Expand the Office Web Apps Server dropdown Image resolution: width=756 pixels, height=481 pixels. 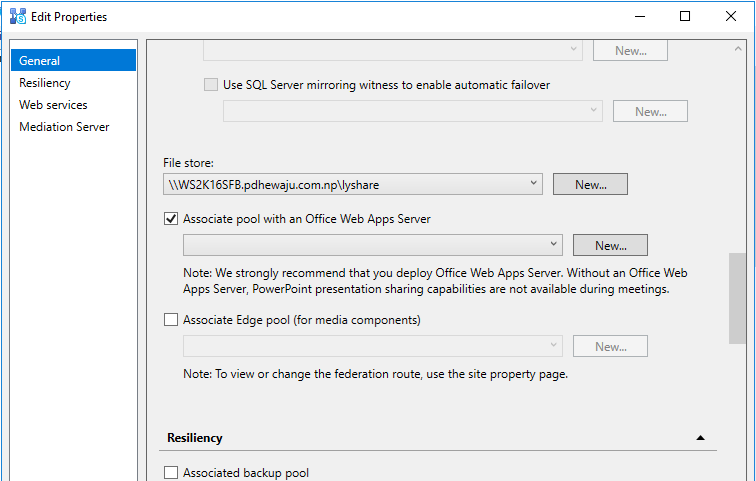pyautogui.click(x=373, y=245)
